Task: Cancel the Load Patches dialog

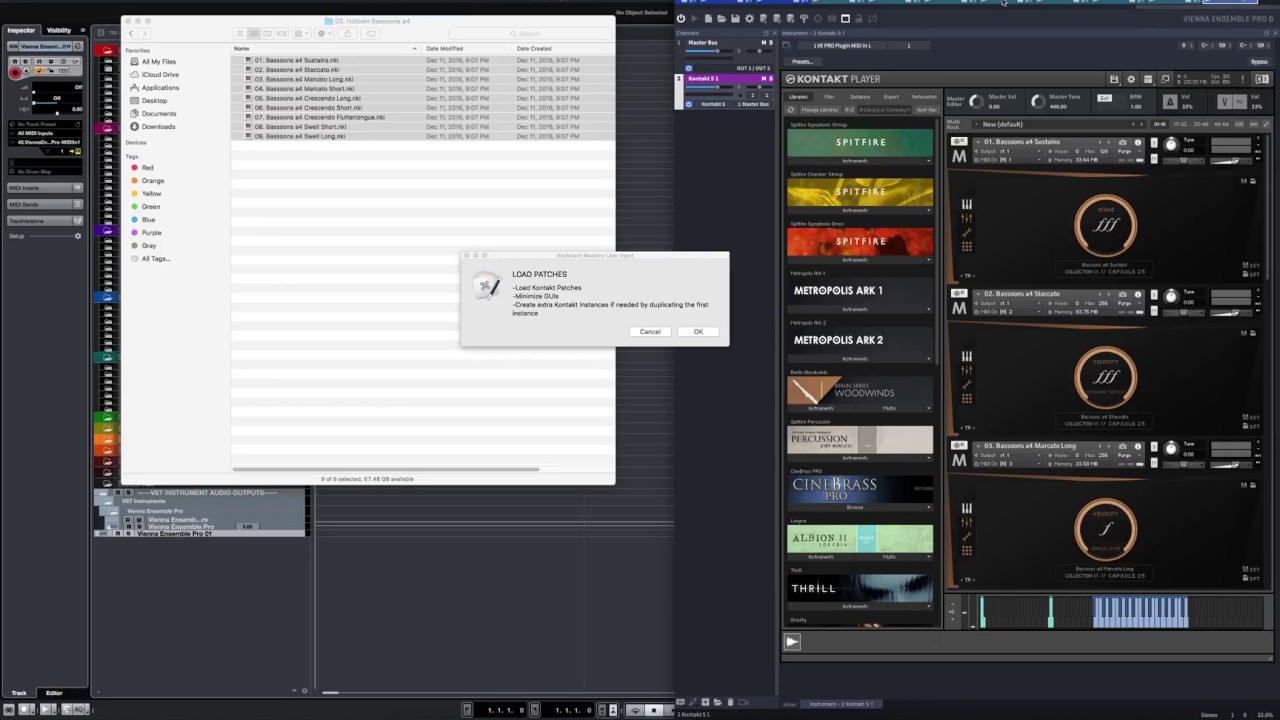Action: [650, 332]
